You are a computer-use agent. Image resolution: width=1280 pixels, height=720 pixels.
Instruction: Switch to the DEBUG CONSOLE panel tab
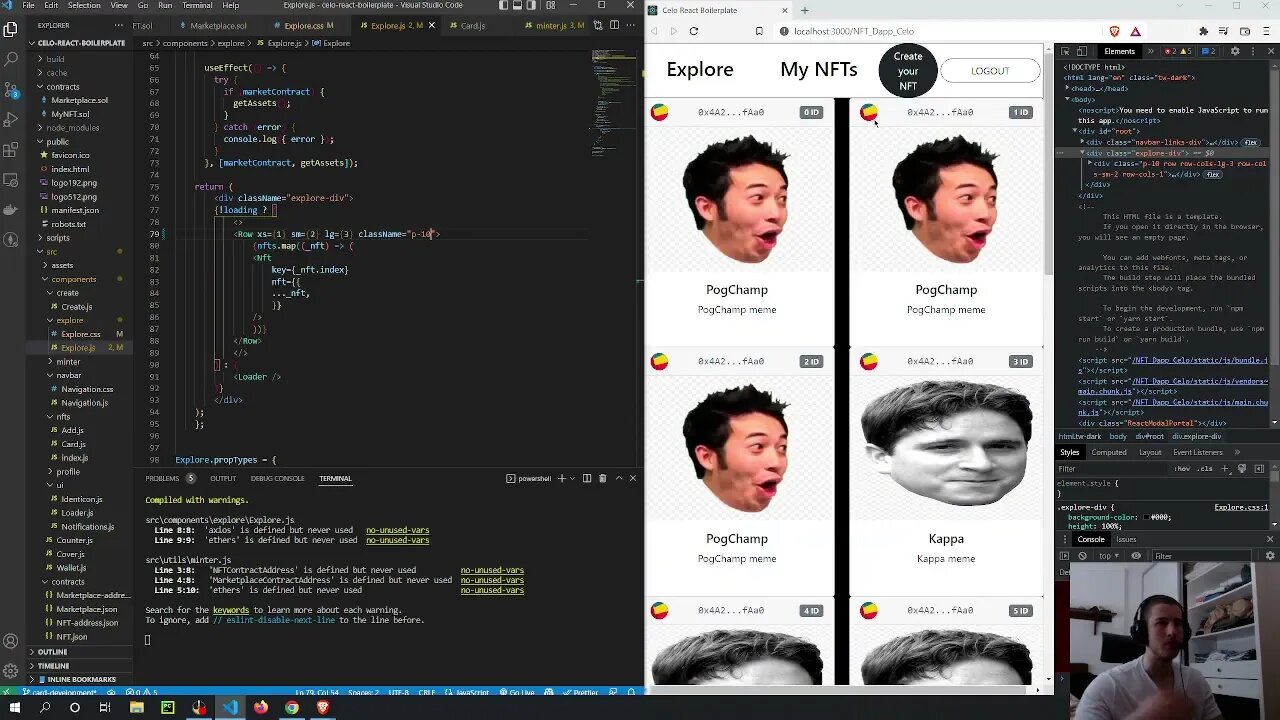click(277, 478)
